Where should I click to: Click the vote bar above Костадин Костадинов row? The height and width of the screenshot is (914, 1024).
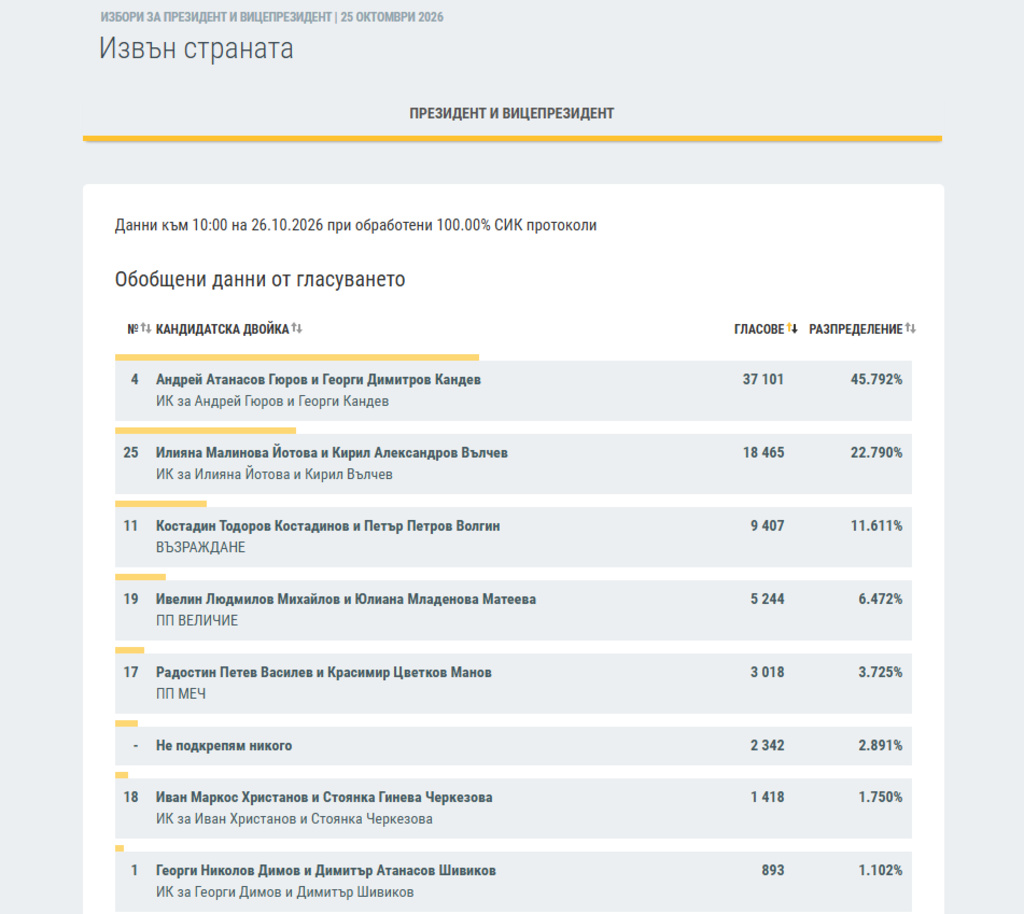point(161,504)
